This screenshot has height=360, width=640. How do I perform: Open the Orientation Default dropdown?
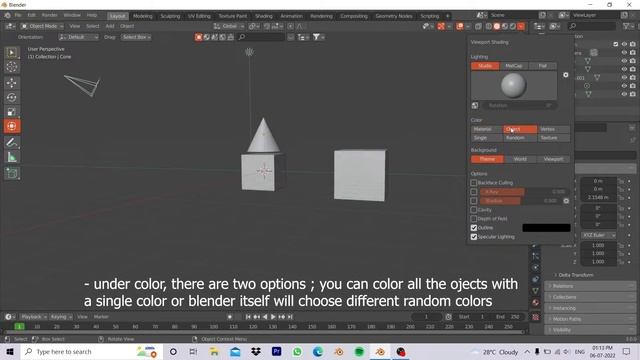pos(78,37)
